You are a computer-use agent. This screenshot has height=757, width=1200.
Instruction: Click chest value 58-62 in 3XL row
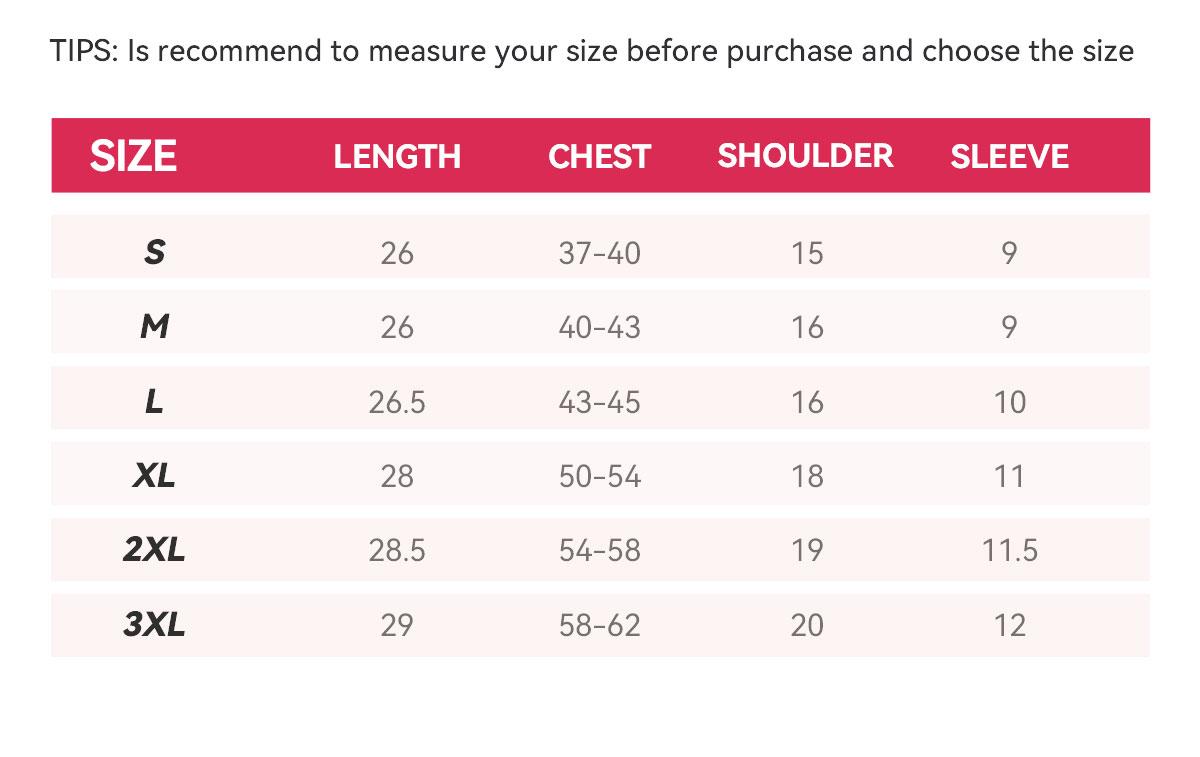point(599,625)
